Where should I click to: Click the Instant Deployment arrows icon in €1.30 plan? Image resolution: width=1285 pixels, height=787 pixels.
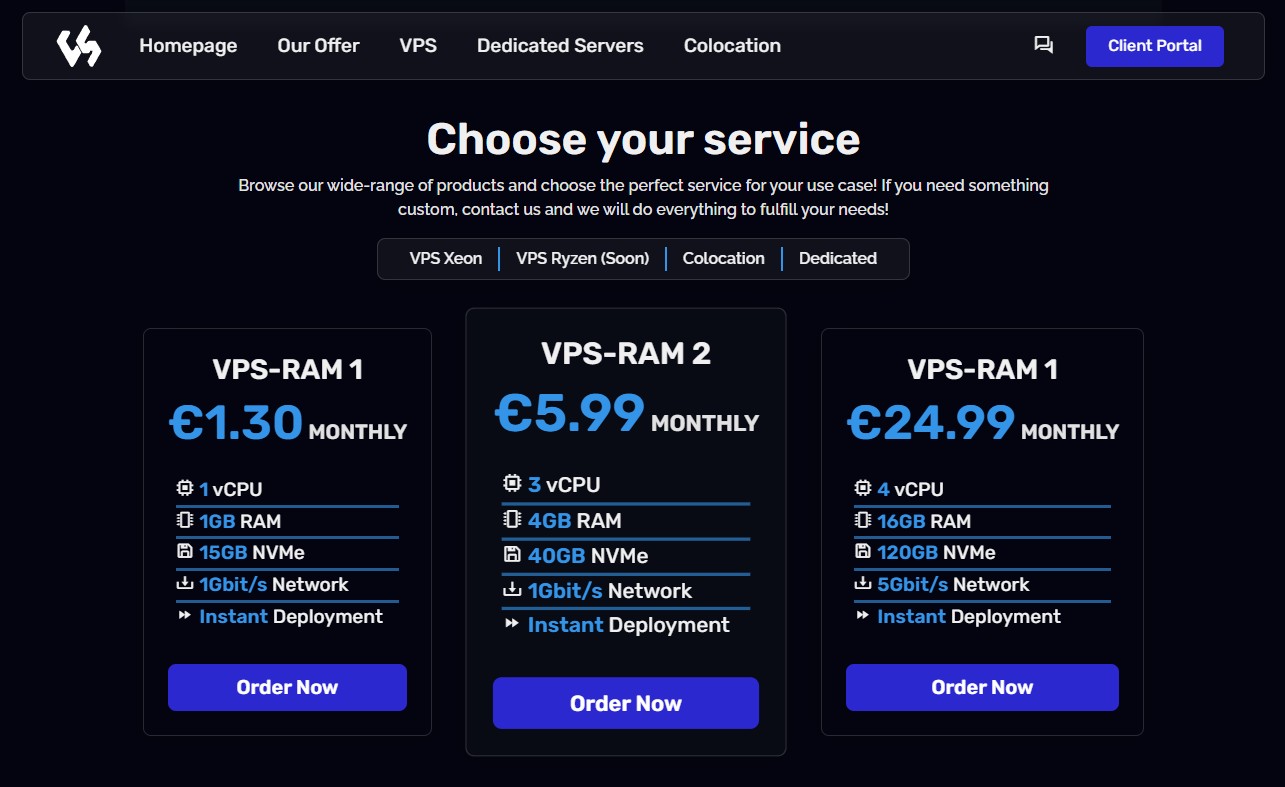coord(185,616)
